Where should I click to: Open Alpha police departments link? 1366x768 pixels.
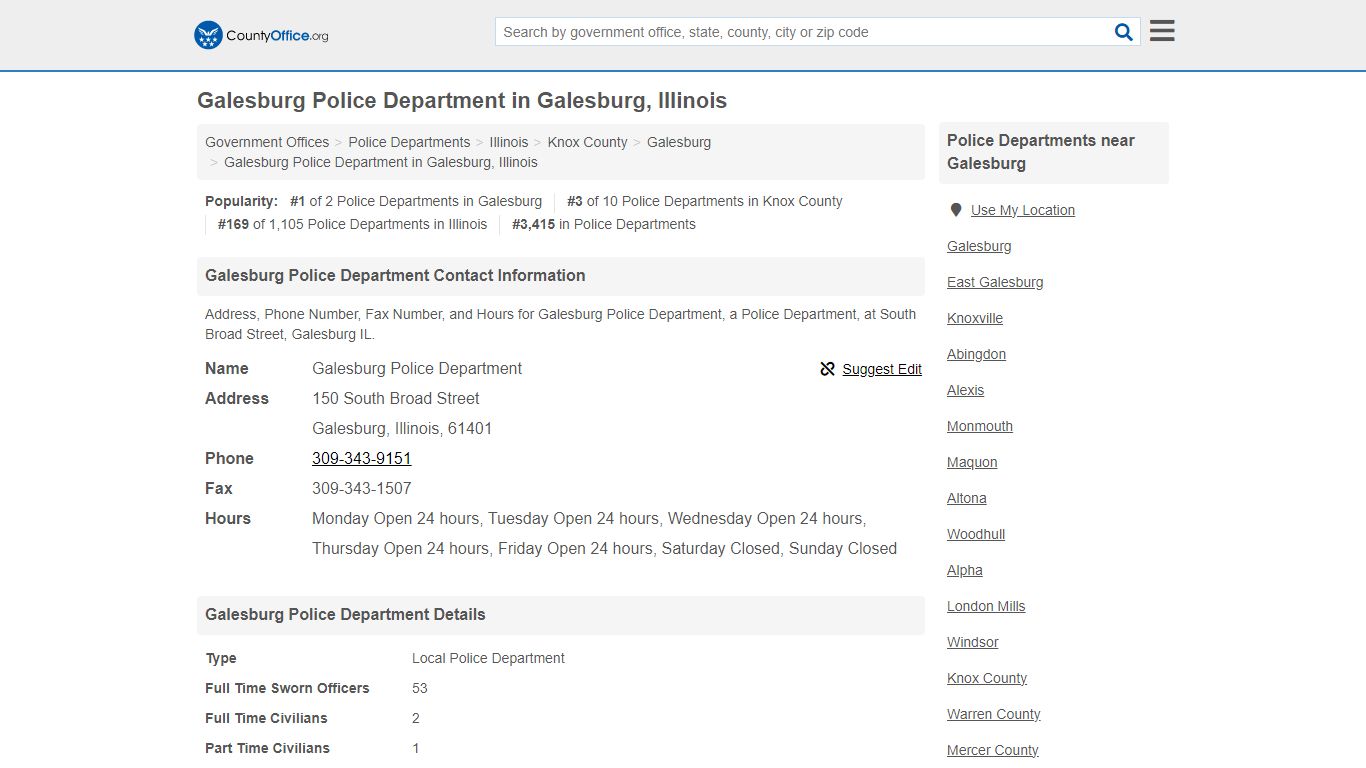pyautogui.click(x=965, y=570)
